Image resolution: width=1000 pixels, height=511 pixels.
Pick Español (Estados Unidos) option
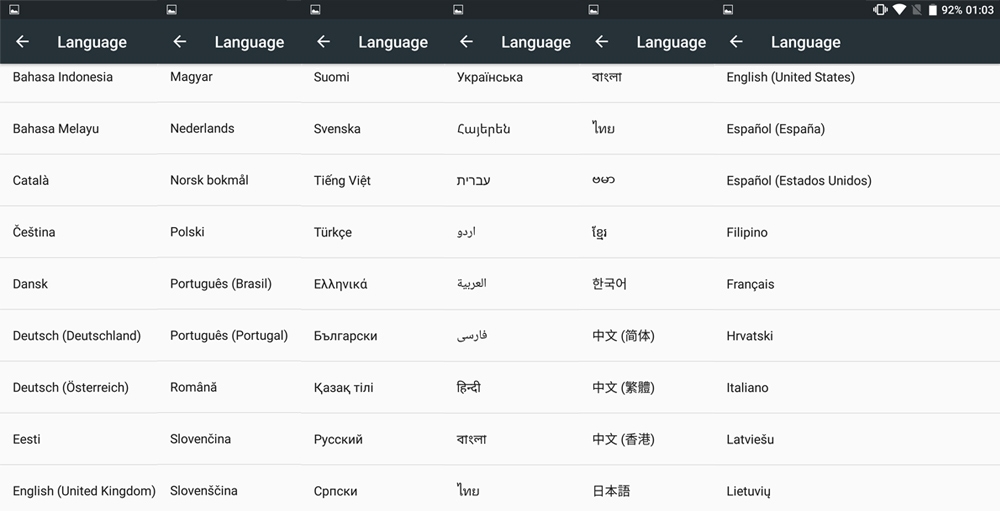pos(799,181)
